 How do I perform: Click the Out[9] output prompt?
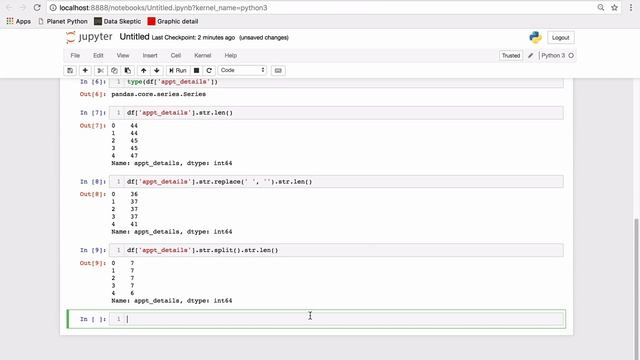pos(93,263)
